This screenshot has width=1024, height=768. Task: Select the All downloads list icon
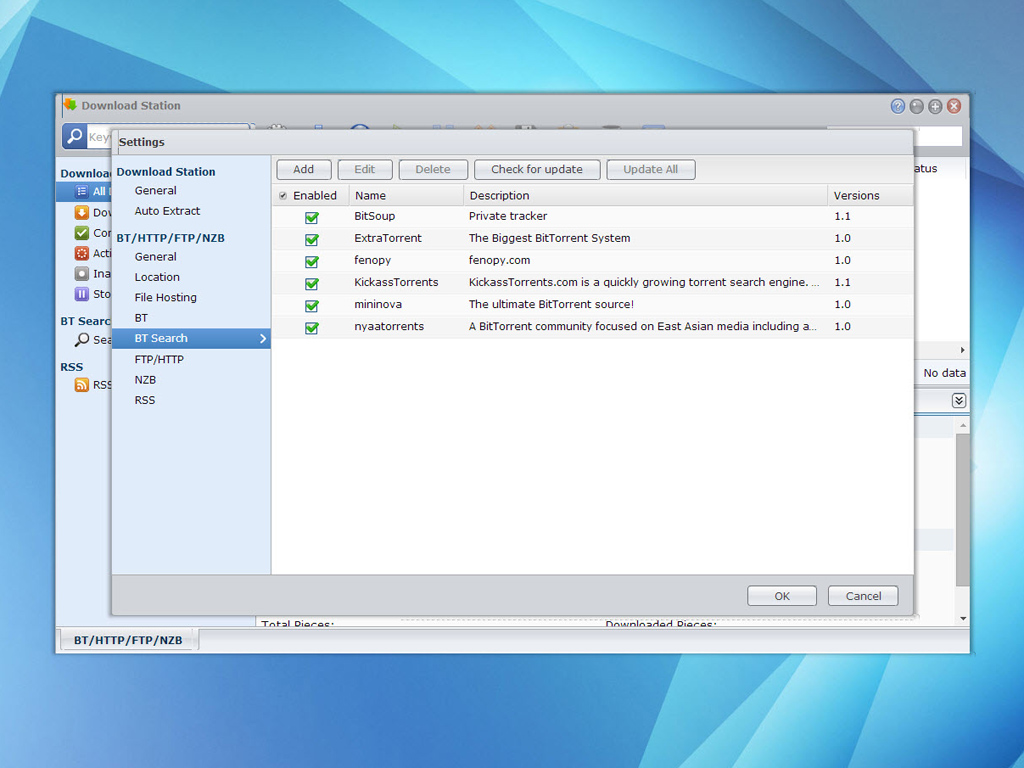point(82,191)
